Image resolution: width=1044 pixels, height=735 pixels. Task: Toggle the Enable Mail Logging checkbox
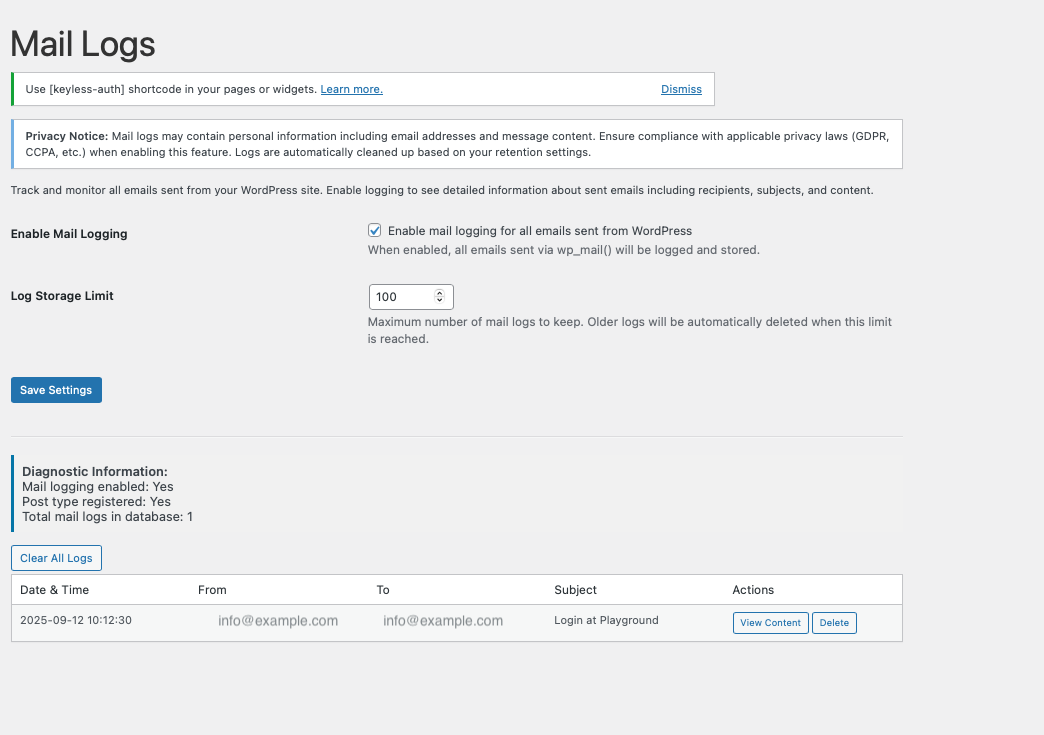(375, 230)
